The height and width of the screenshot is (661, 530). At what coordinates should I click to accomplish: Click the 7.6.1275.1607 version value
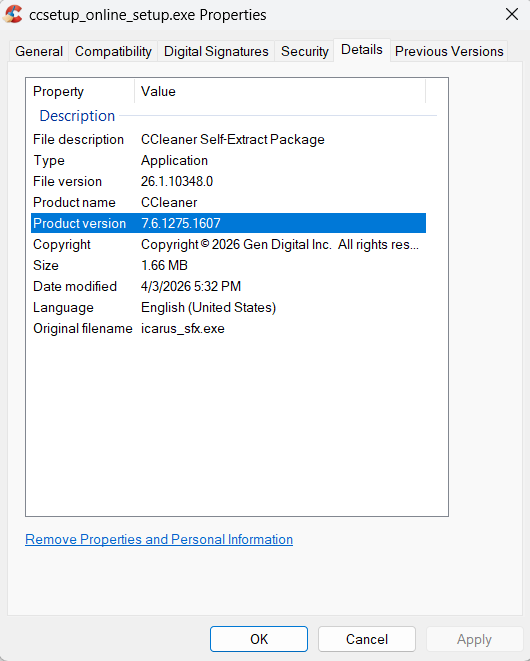180,223
